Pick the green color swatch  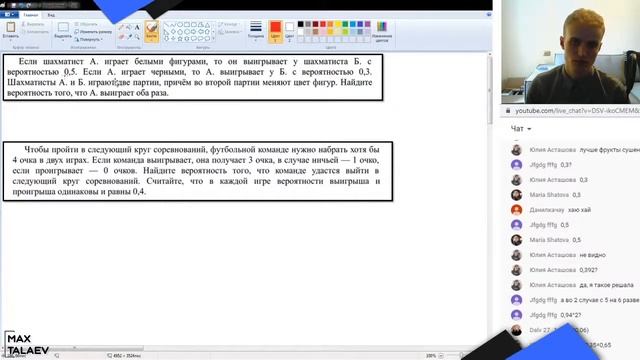coord(345,24)
